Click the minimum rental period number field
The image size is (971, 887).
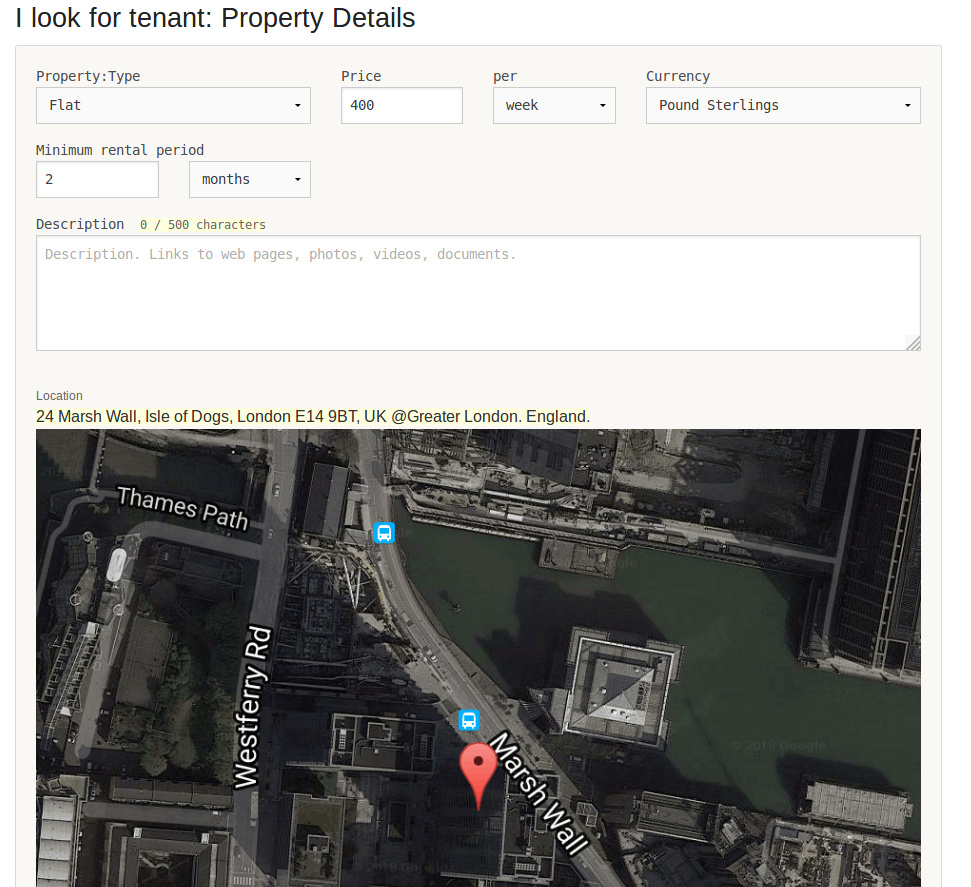(97, 180)
